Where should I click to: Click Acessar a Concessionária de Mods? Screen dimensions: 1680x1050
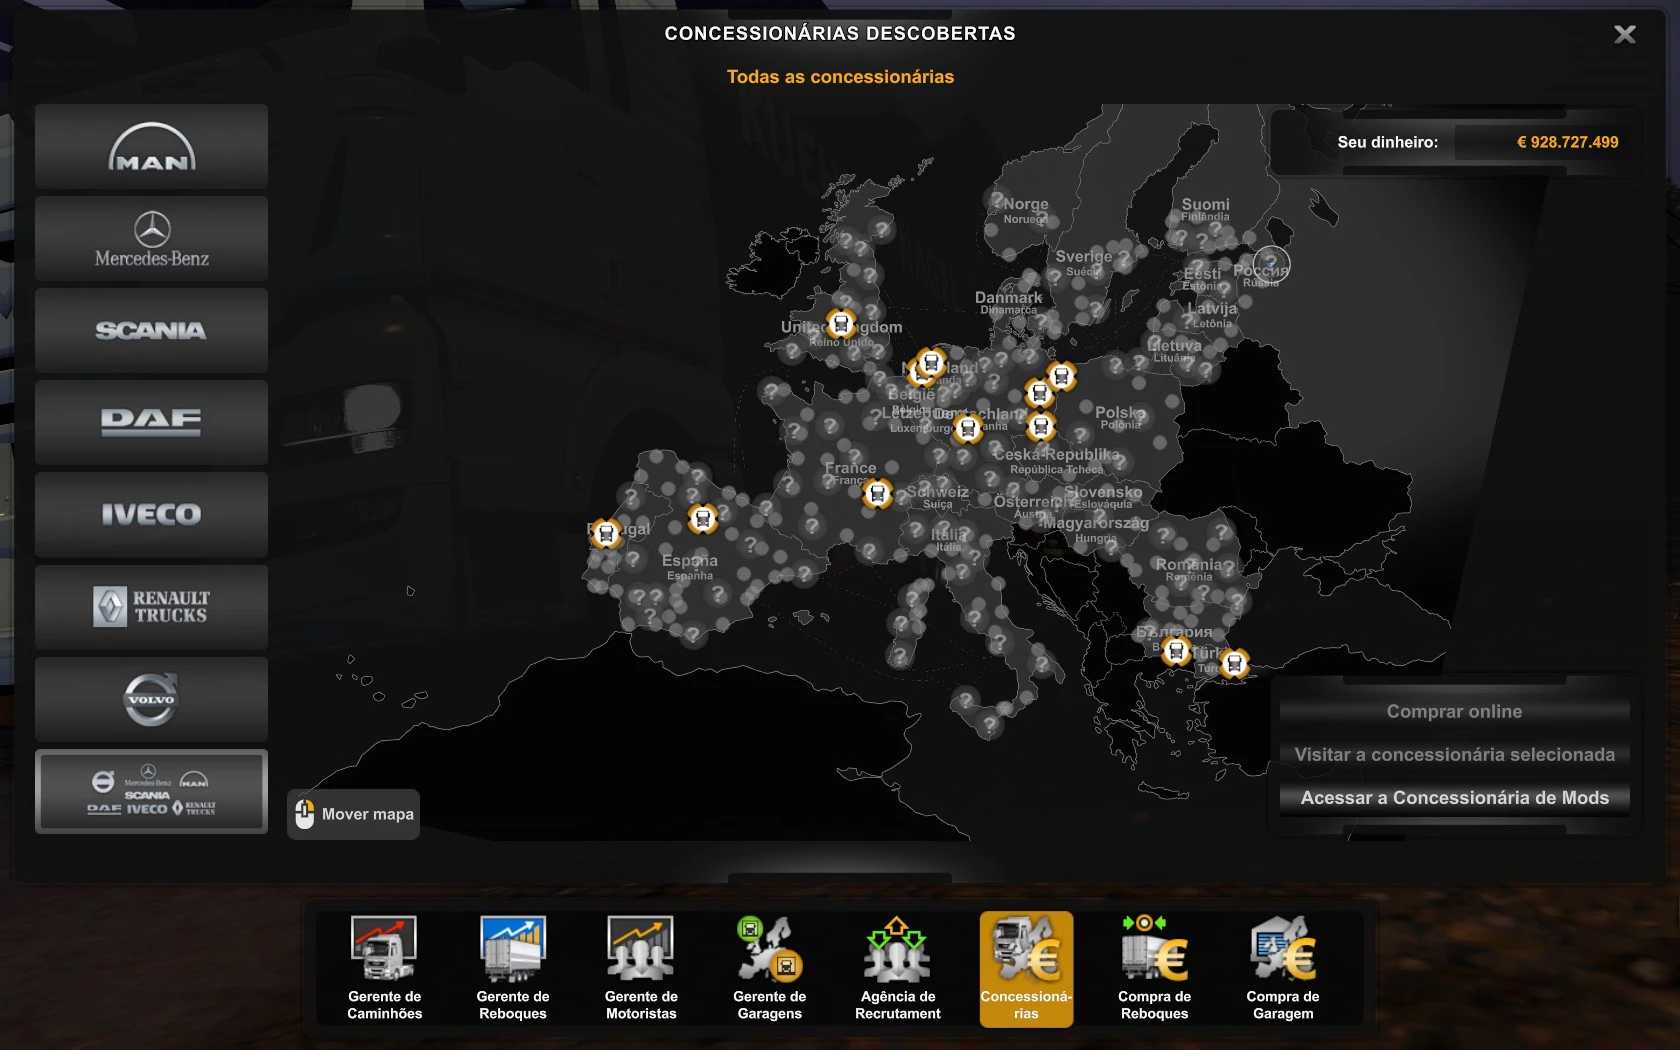point(1454,798)
